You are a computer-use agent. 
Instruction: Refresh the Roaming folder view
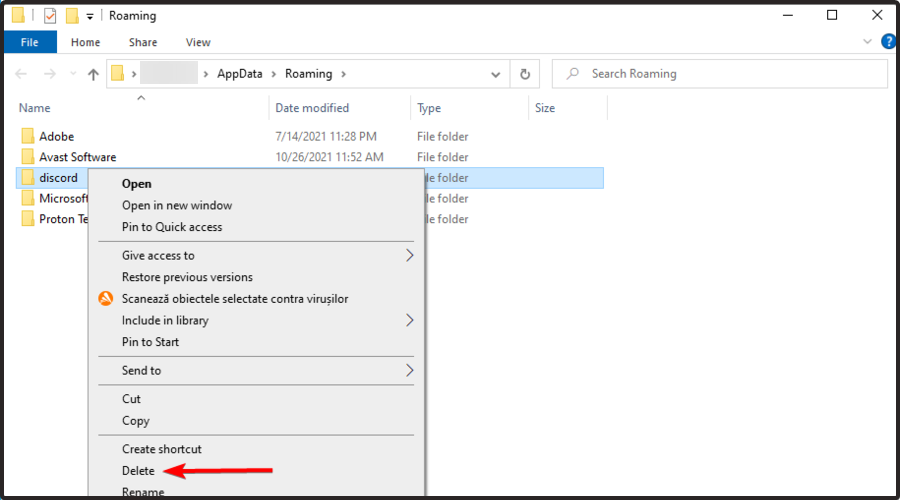pyautogui.click(x=525, y=74)
